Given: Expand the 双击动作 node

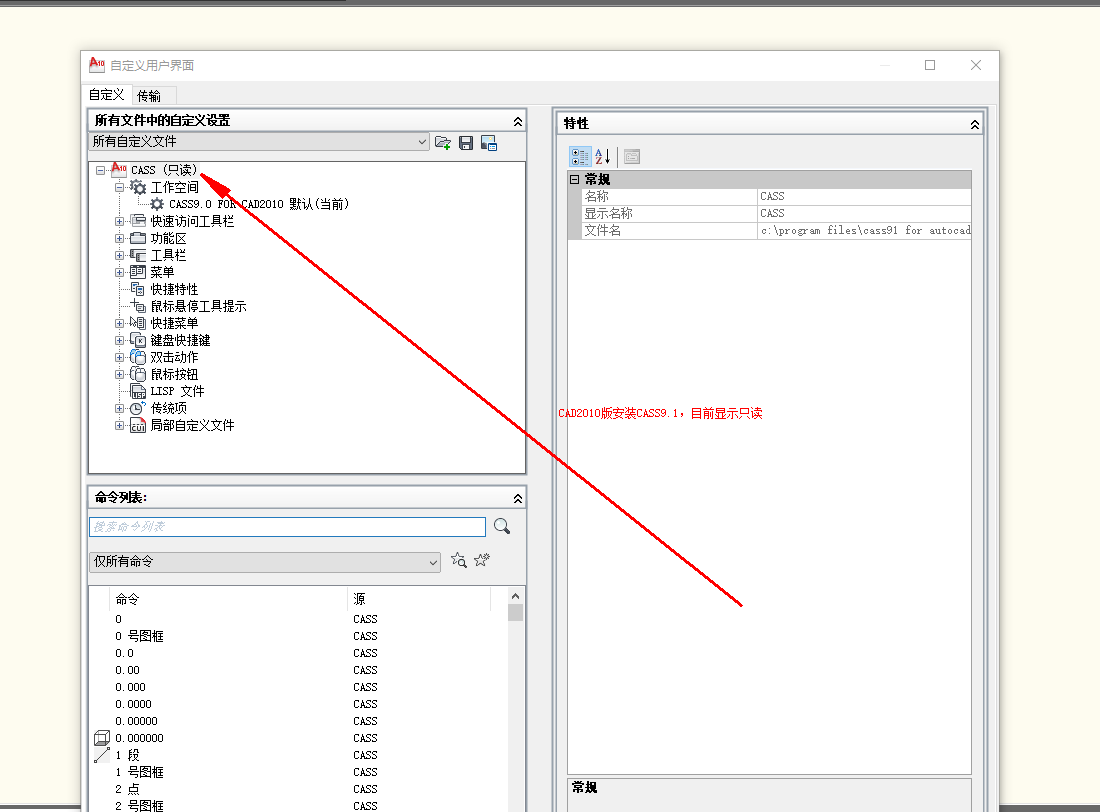Looking at the screenshot, I should point(119,357).
